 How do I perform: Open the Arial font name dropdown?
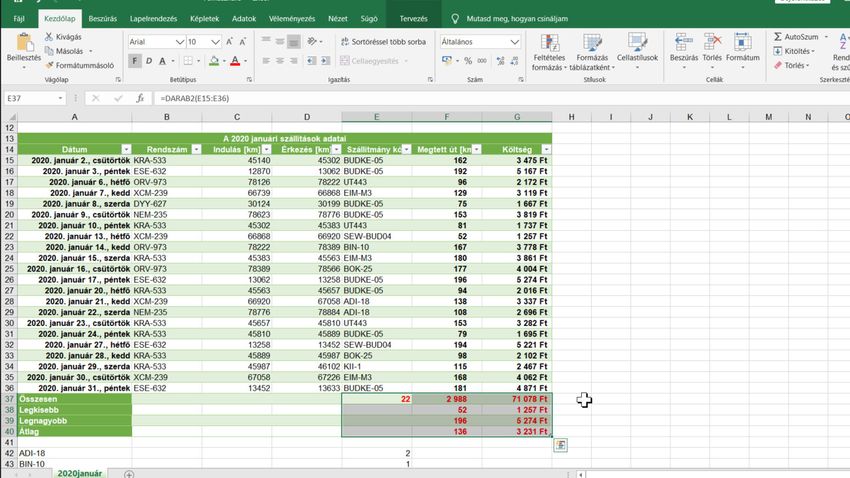click(179, 42)
